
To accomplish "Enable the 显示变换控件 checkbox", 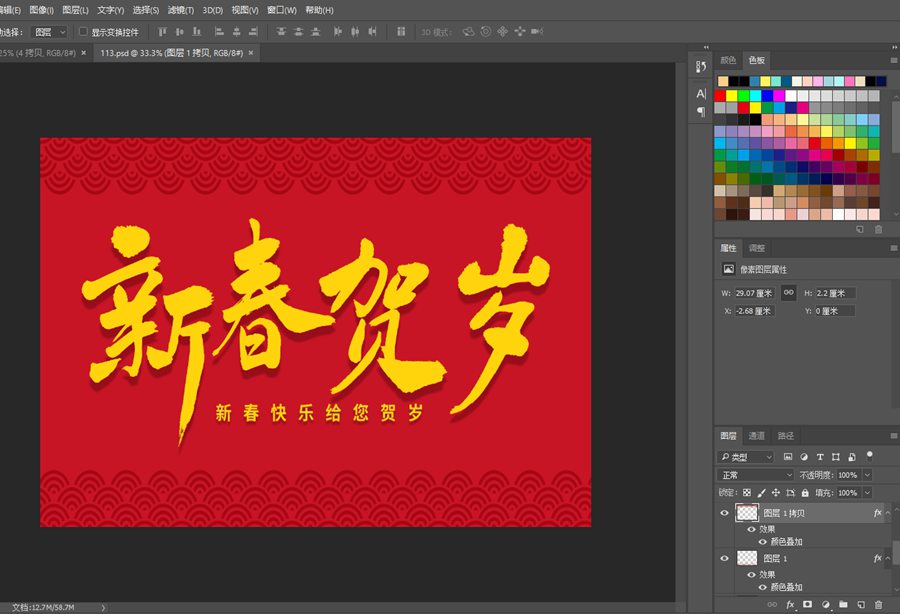I will click(83, 32).
